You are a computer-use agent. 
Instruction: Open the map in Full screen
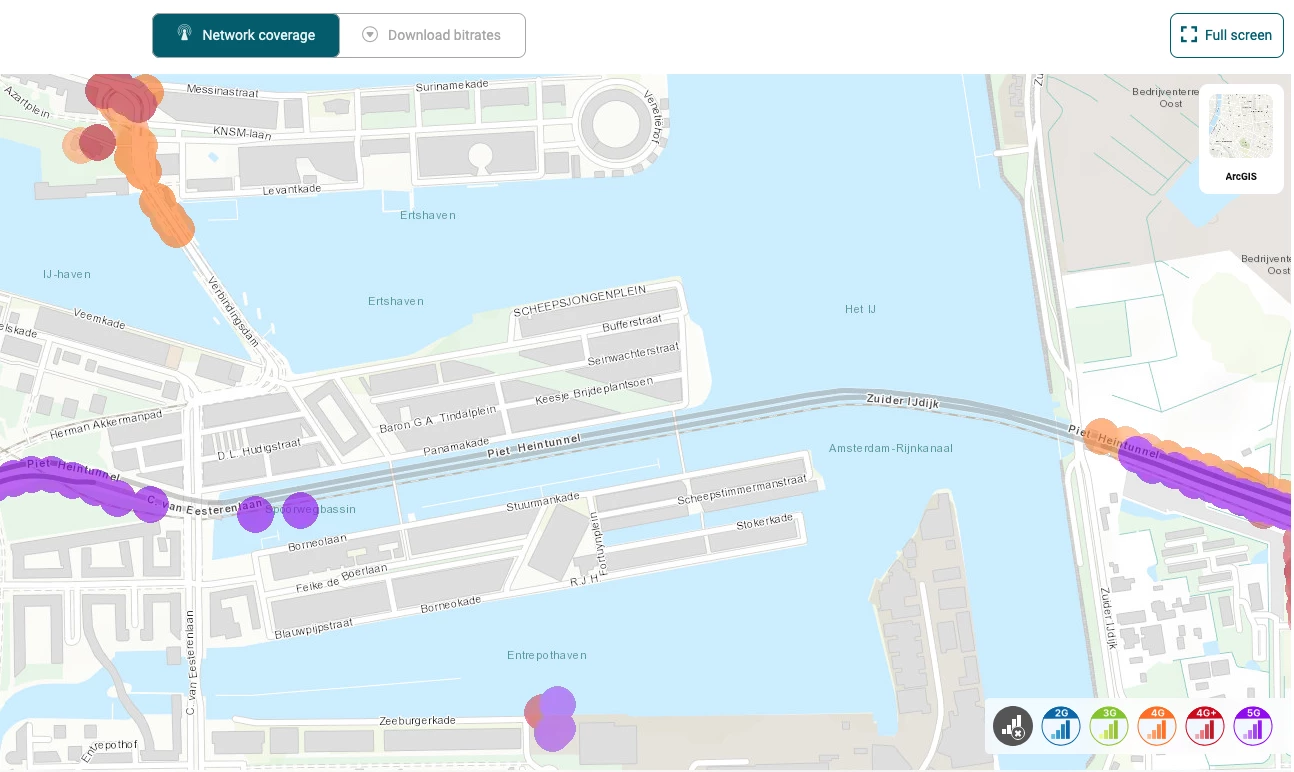(1227, 35)
